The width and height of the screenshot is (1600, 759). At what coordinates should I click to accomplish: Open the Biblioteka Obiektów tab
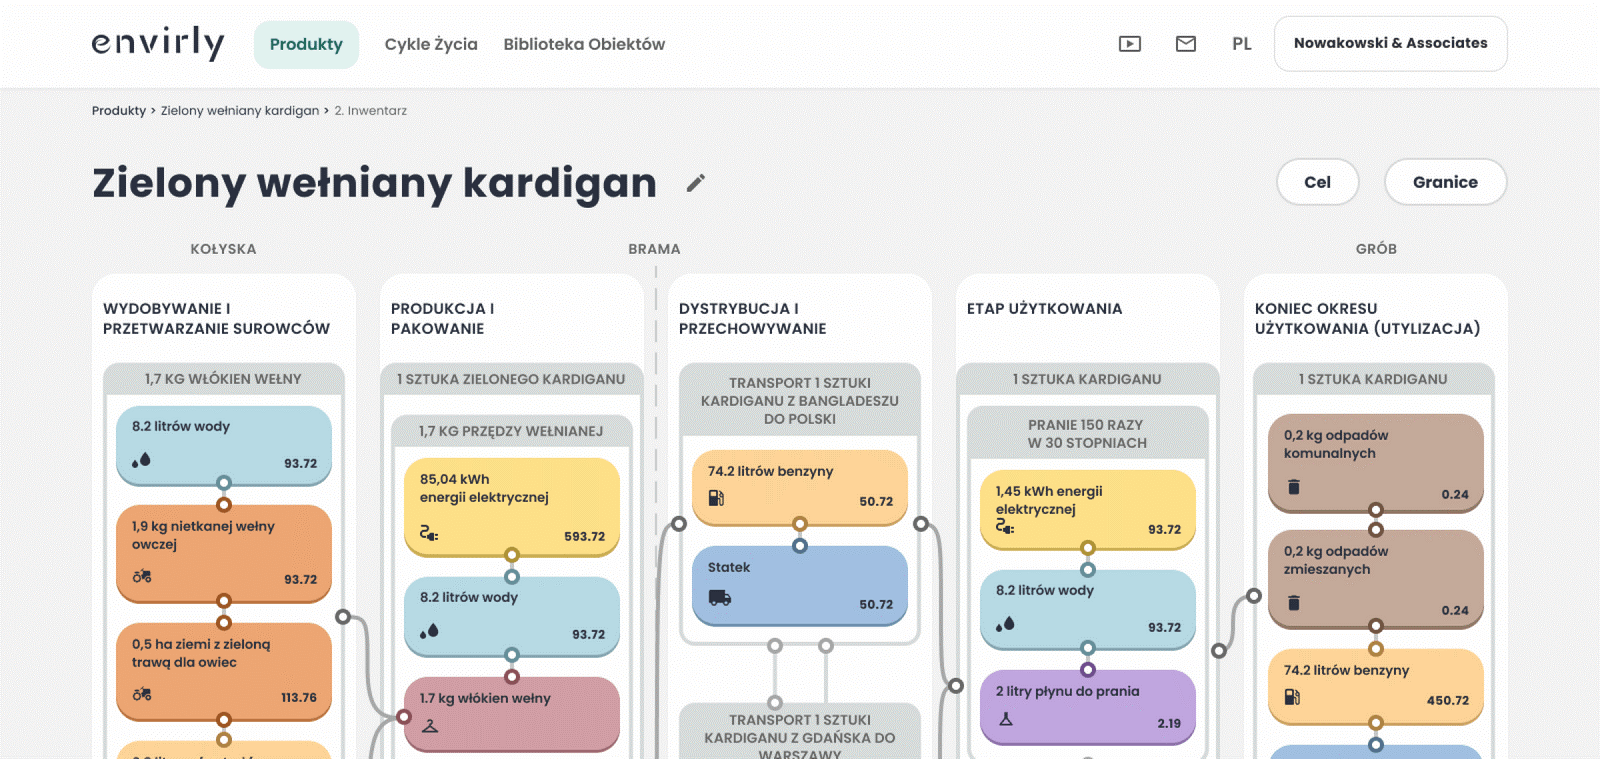pos(584,45)
